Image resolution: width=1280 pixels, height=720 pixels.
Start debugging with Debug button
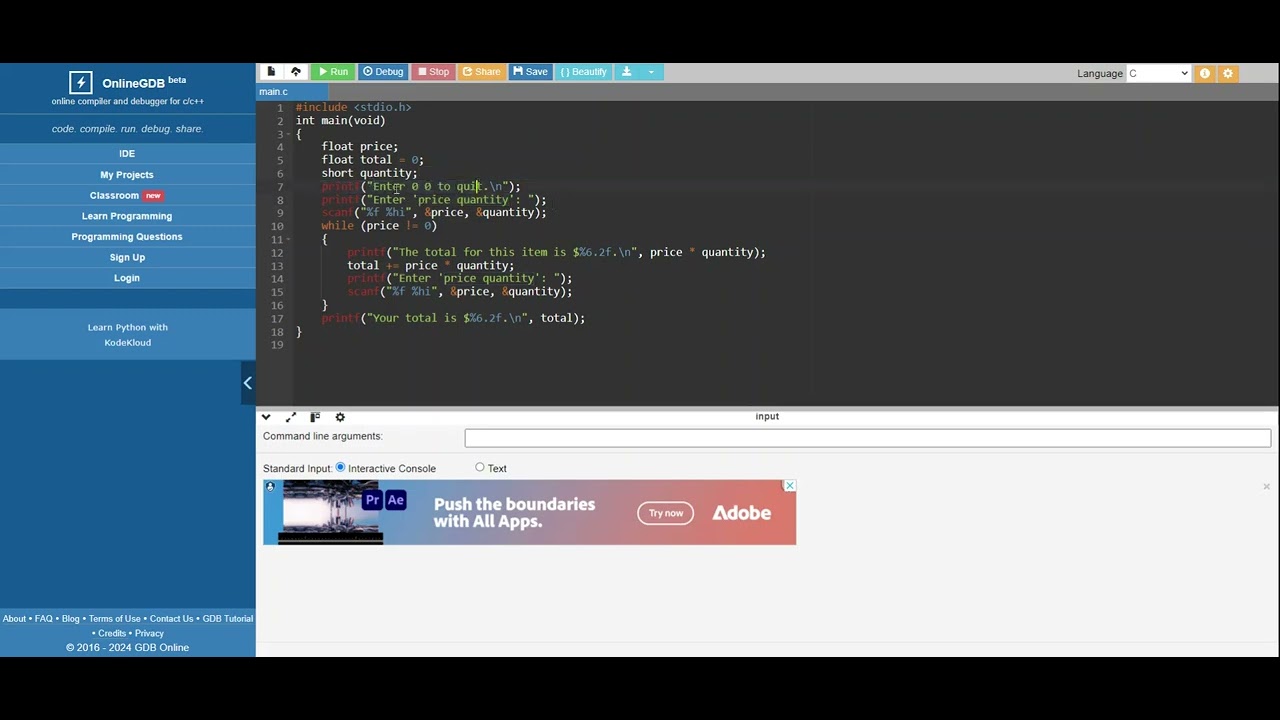pyautogui.click(x=383, y=72)
